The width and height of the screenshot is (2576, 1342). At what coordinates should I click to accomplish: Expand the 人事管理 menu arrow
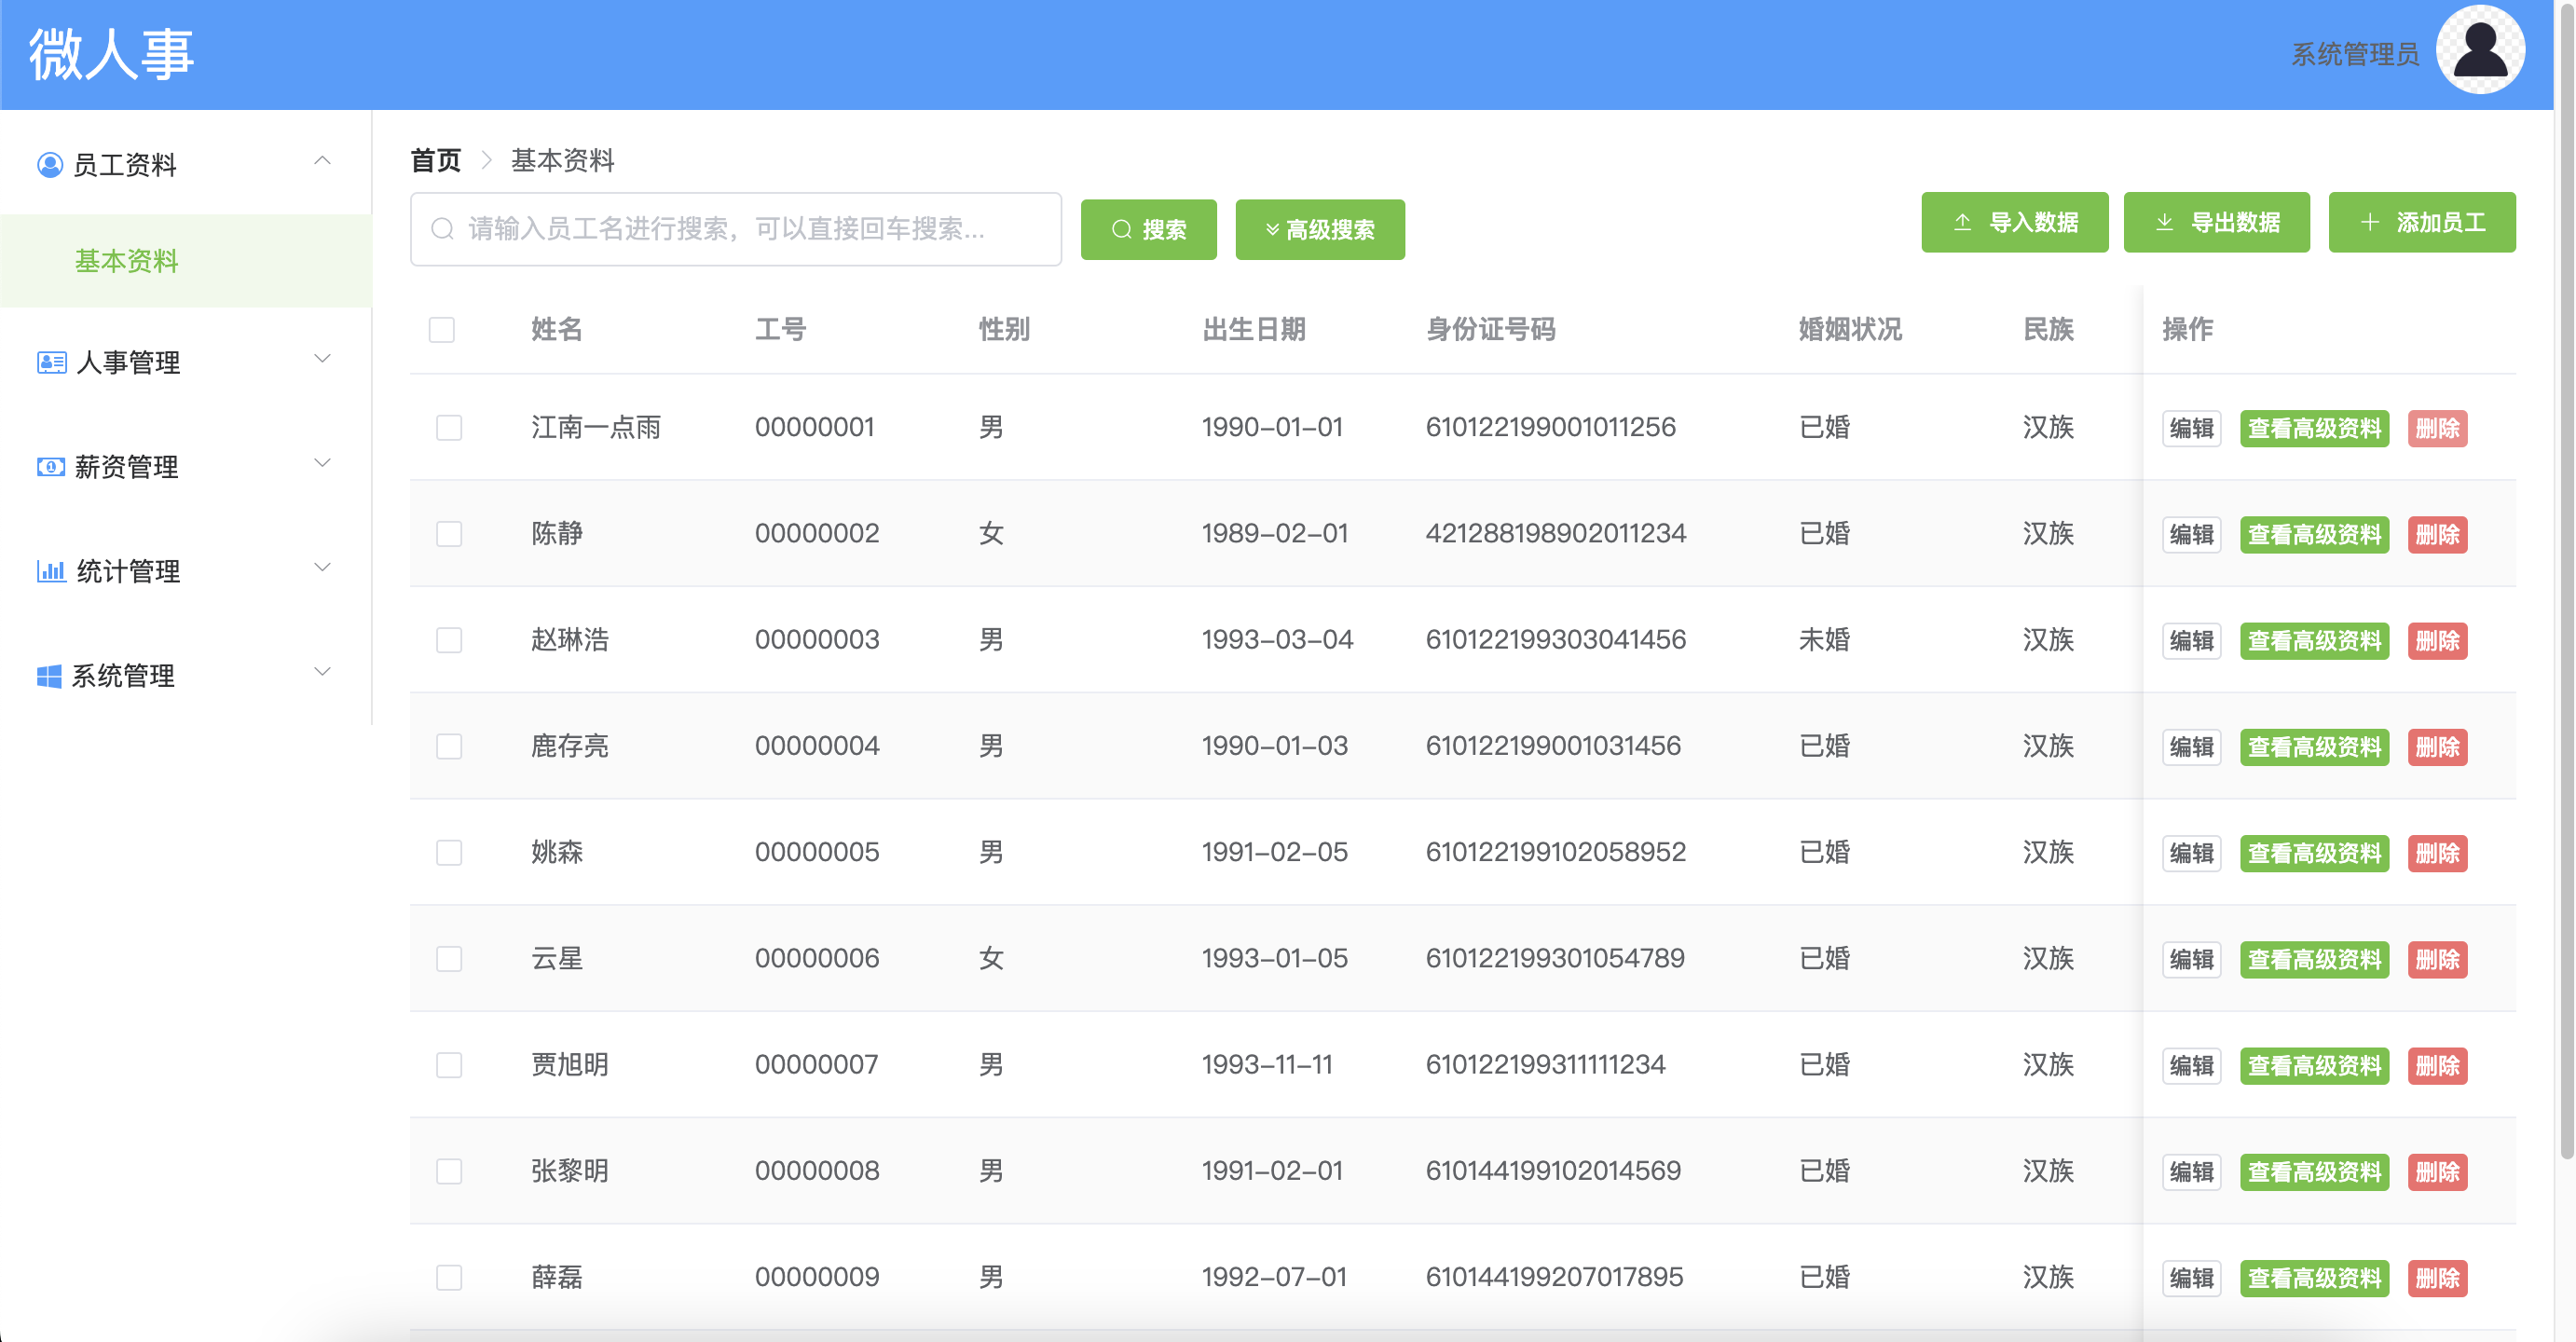322,359
